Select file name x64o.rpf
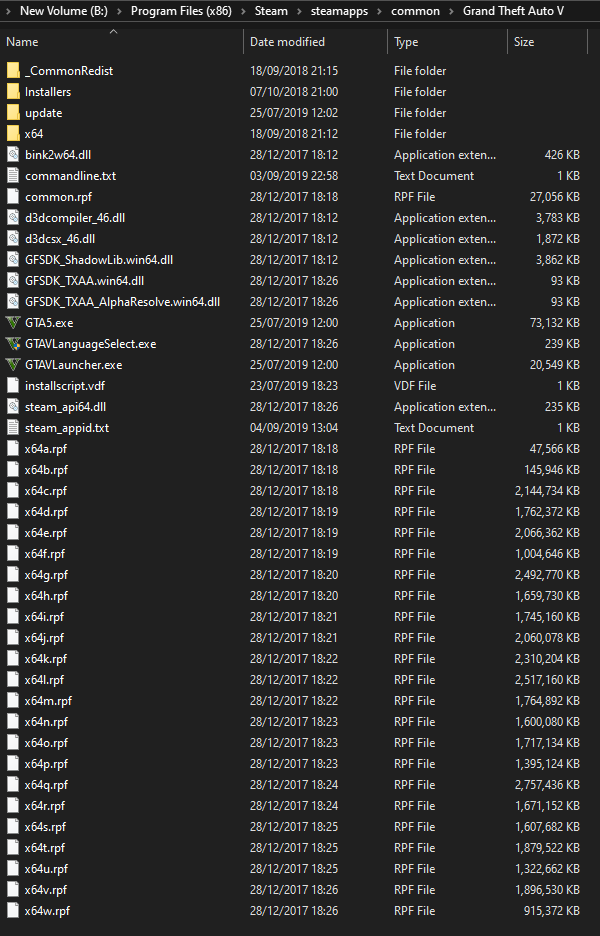Image resolution: width=600 pixels, height=936 pixels. (x=46, y=743)
